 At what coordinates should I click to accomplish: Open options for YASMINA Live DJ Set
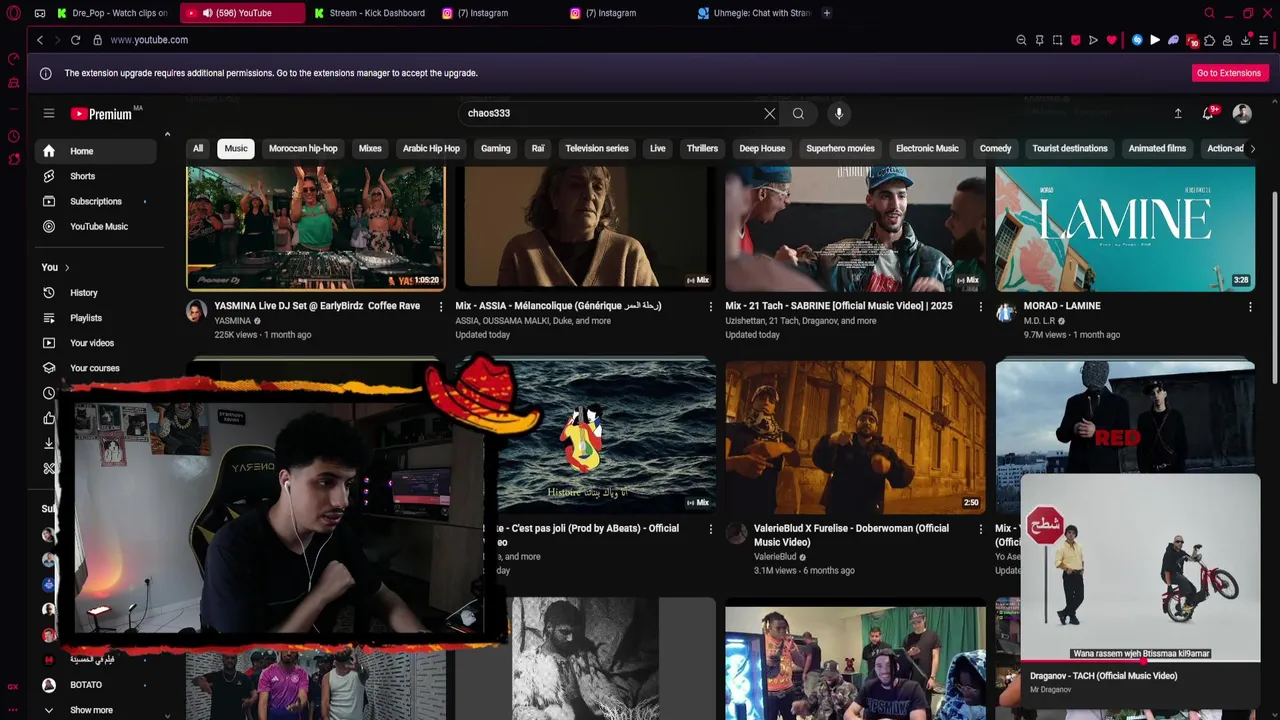[x=441, y=307]
